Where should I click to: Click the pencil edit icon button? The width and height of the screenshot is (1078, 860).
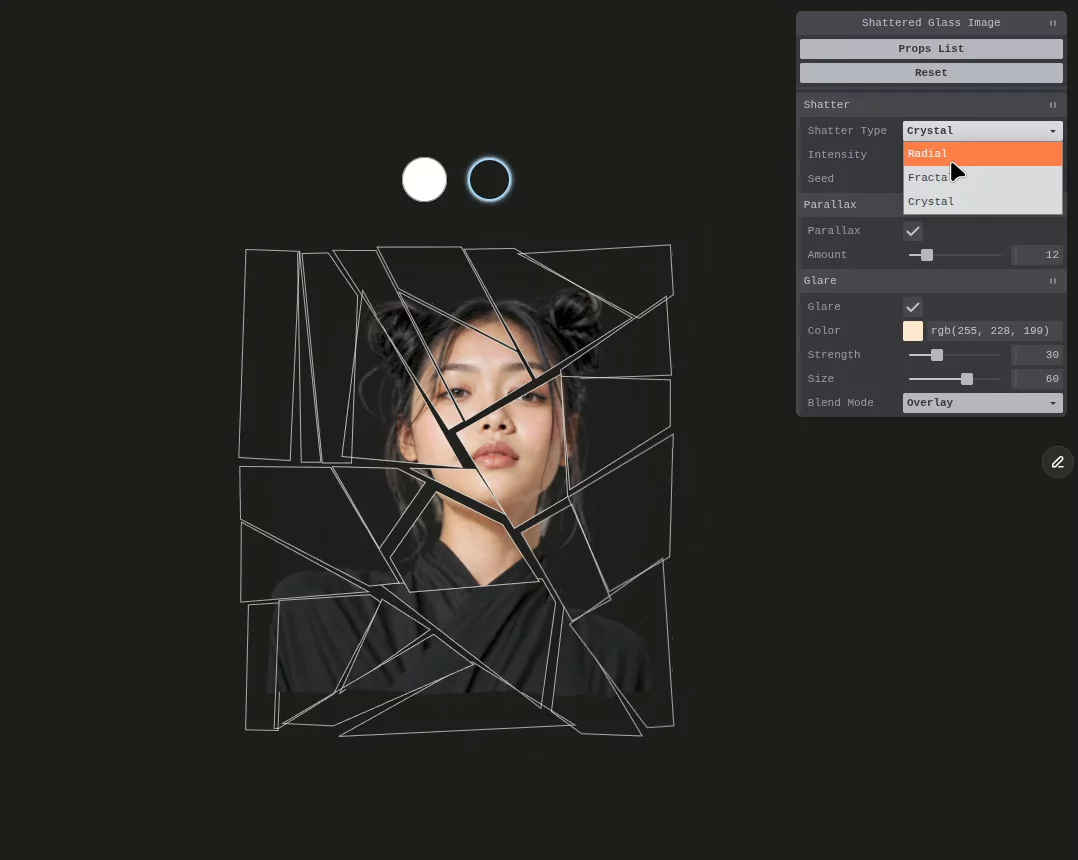coord(1057,462)
